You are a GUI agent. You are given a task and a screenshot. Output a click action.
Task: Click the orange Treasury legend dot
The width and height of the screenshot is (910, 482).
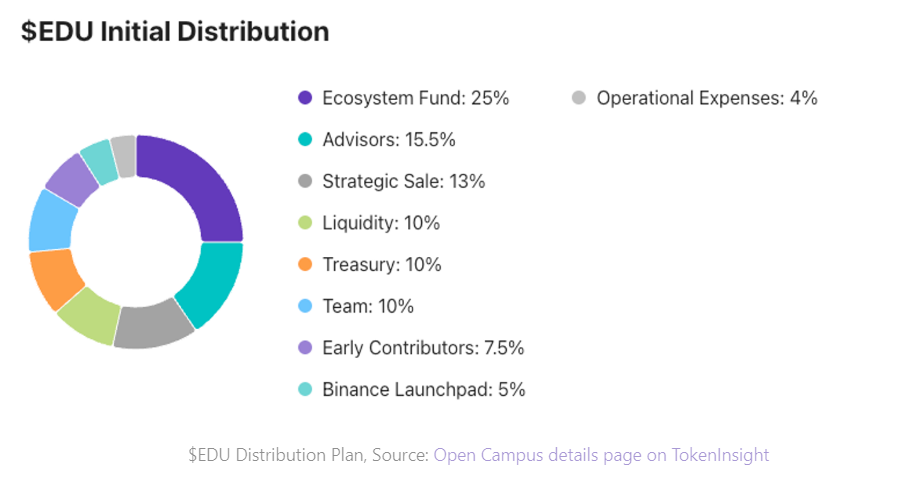305,265
